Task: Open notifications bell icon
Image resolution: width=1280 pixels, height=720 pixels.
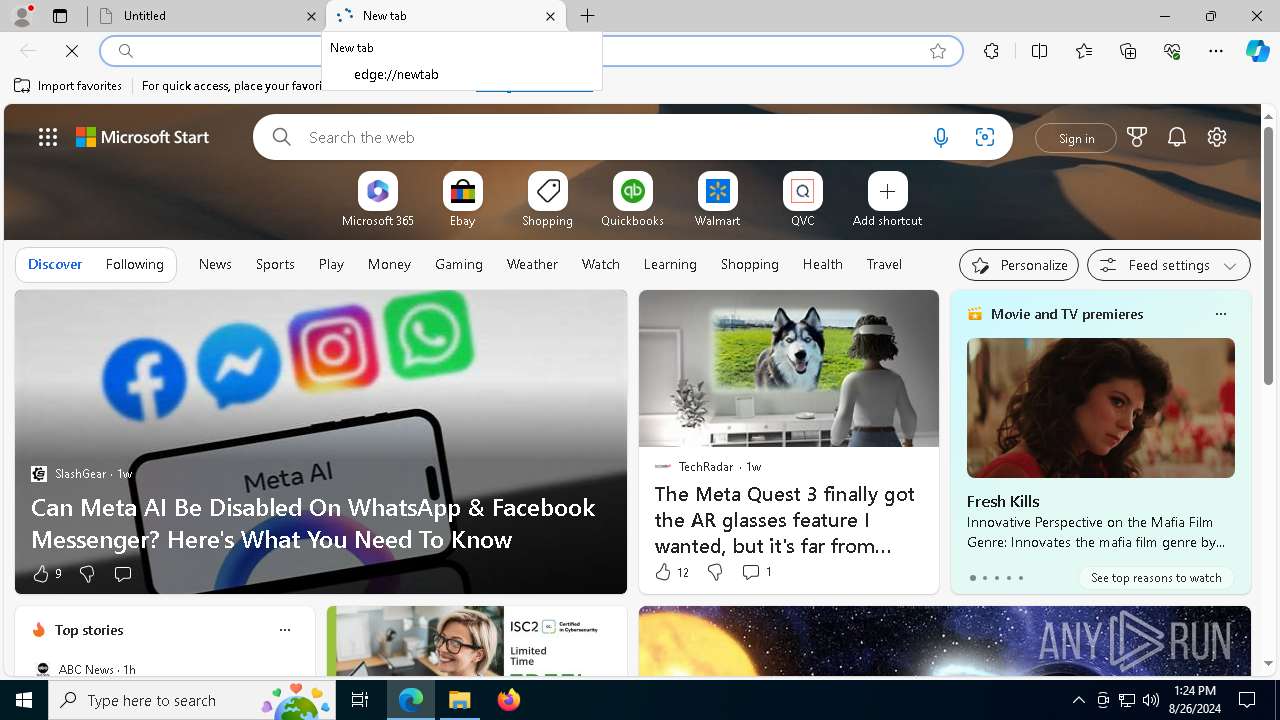Action: coord(1177,138)
